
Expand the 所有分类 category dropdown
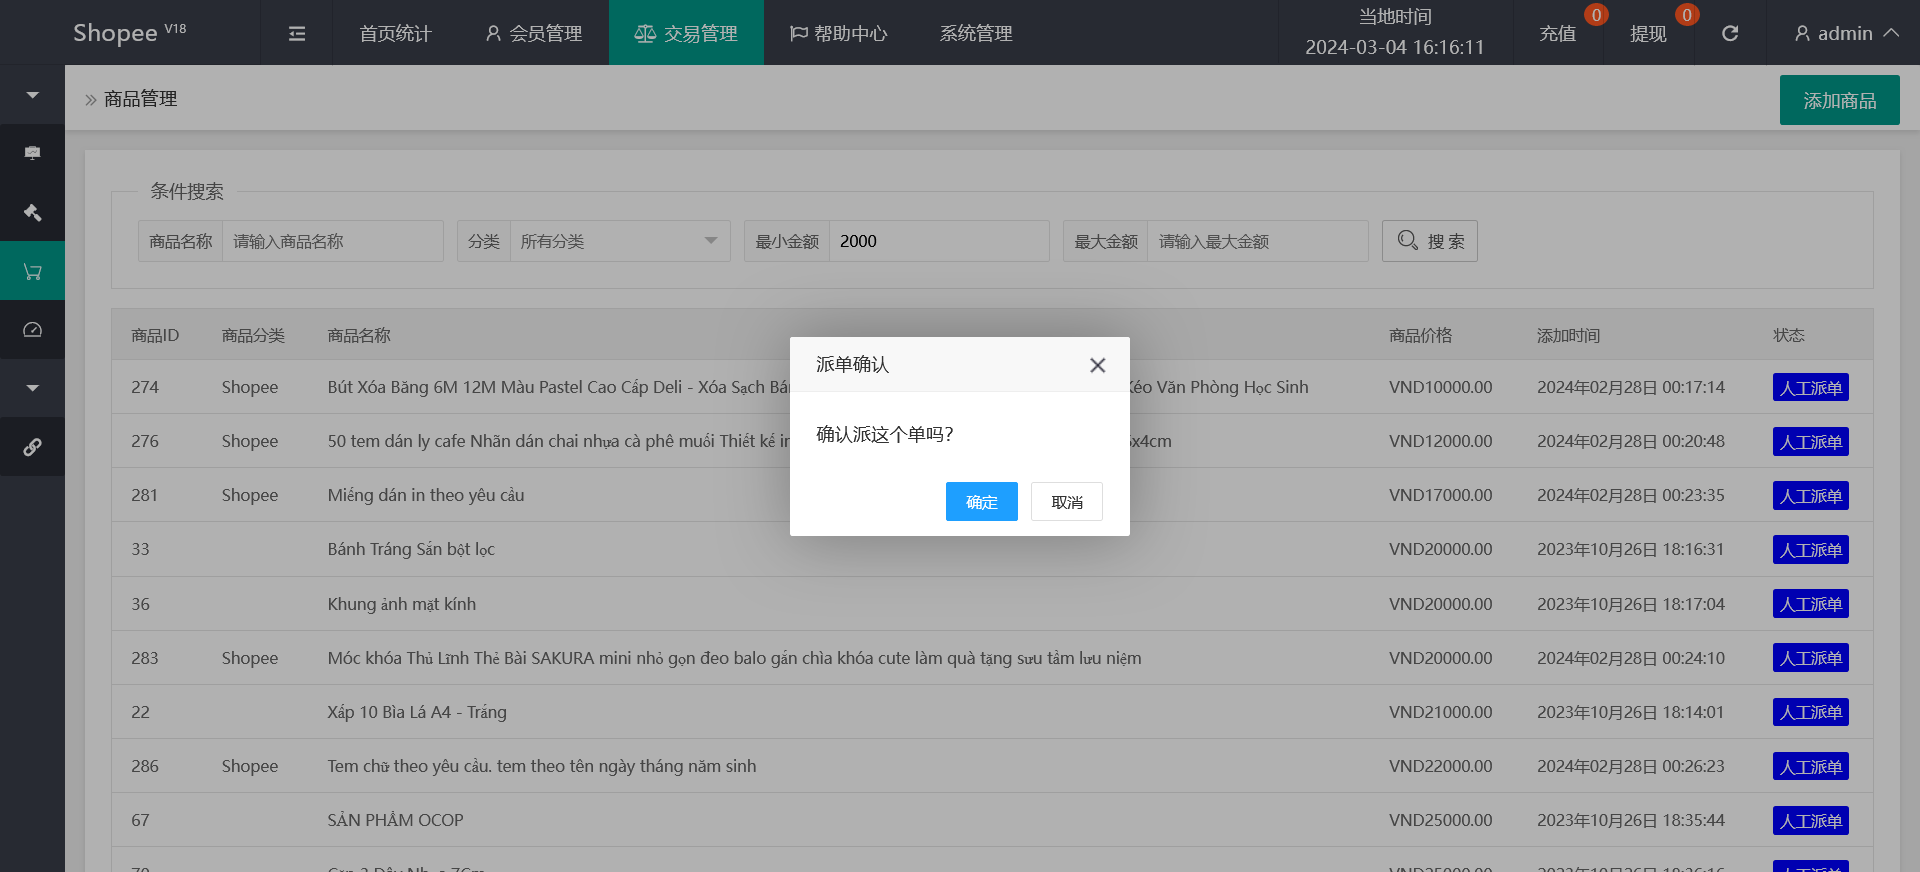coord(620,241)
